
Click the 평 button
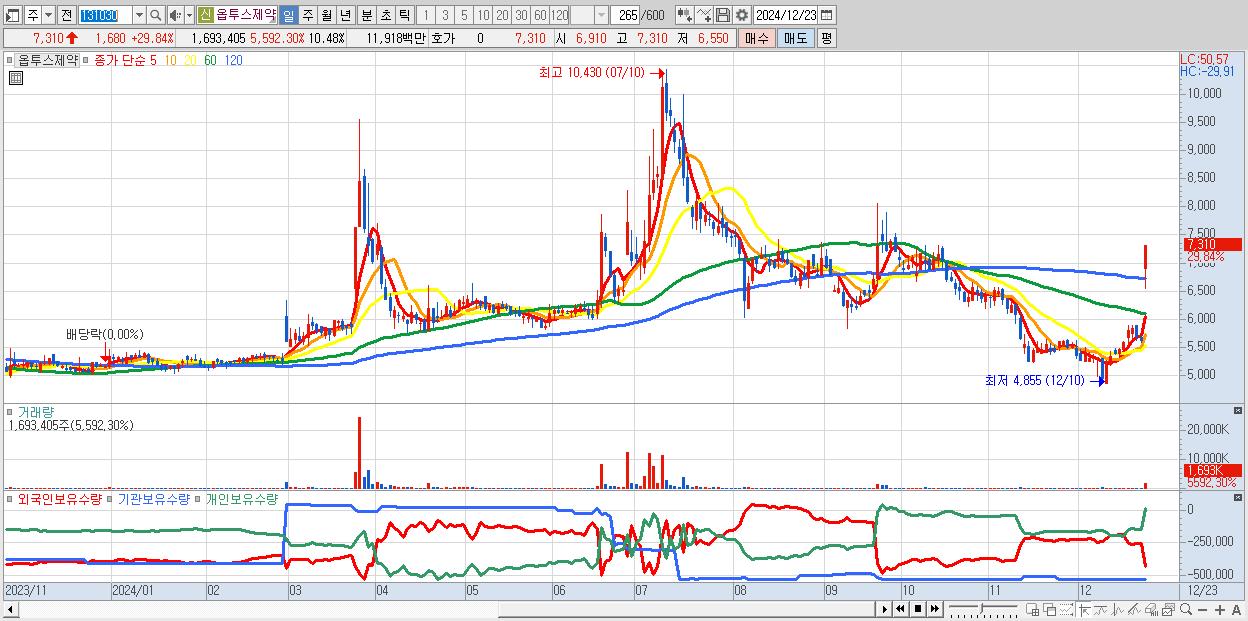point(826,38)
